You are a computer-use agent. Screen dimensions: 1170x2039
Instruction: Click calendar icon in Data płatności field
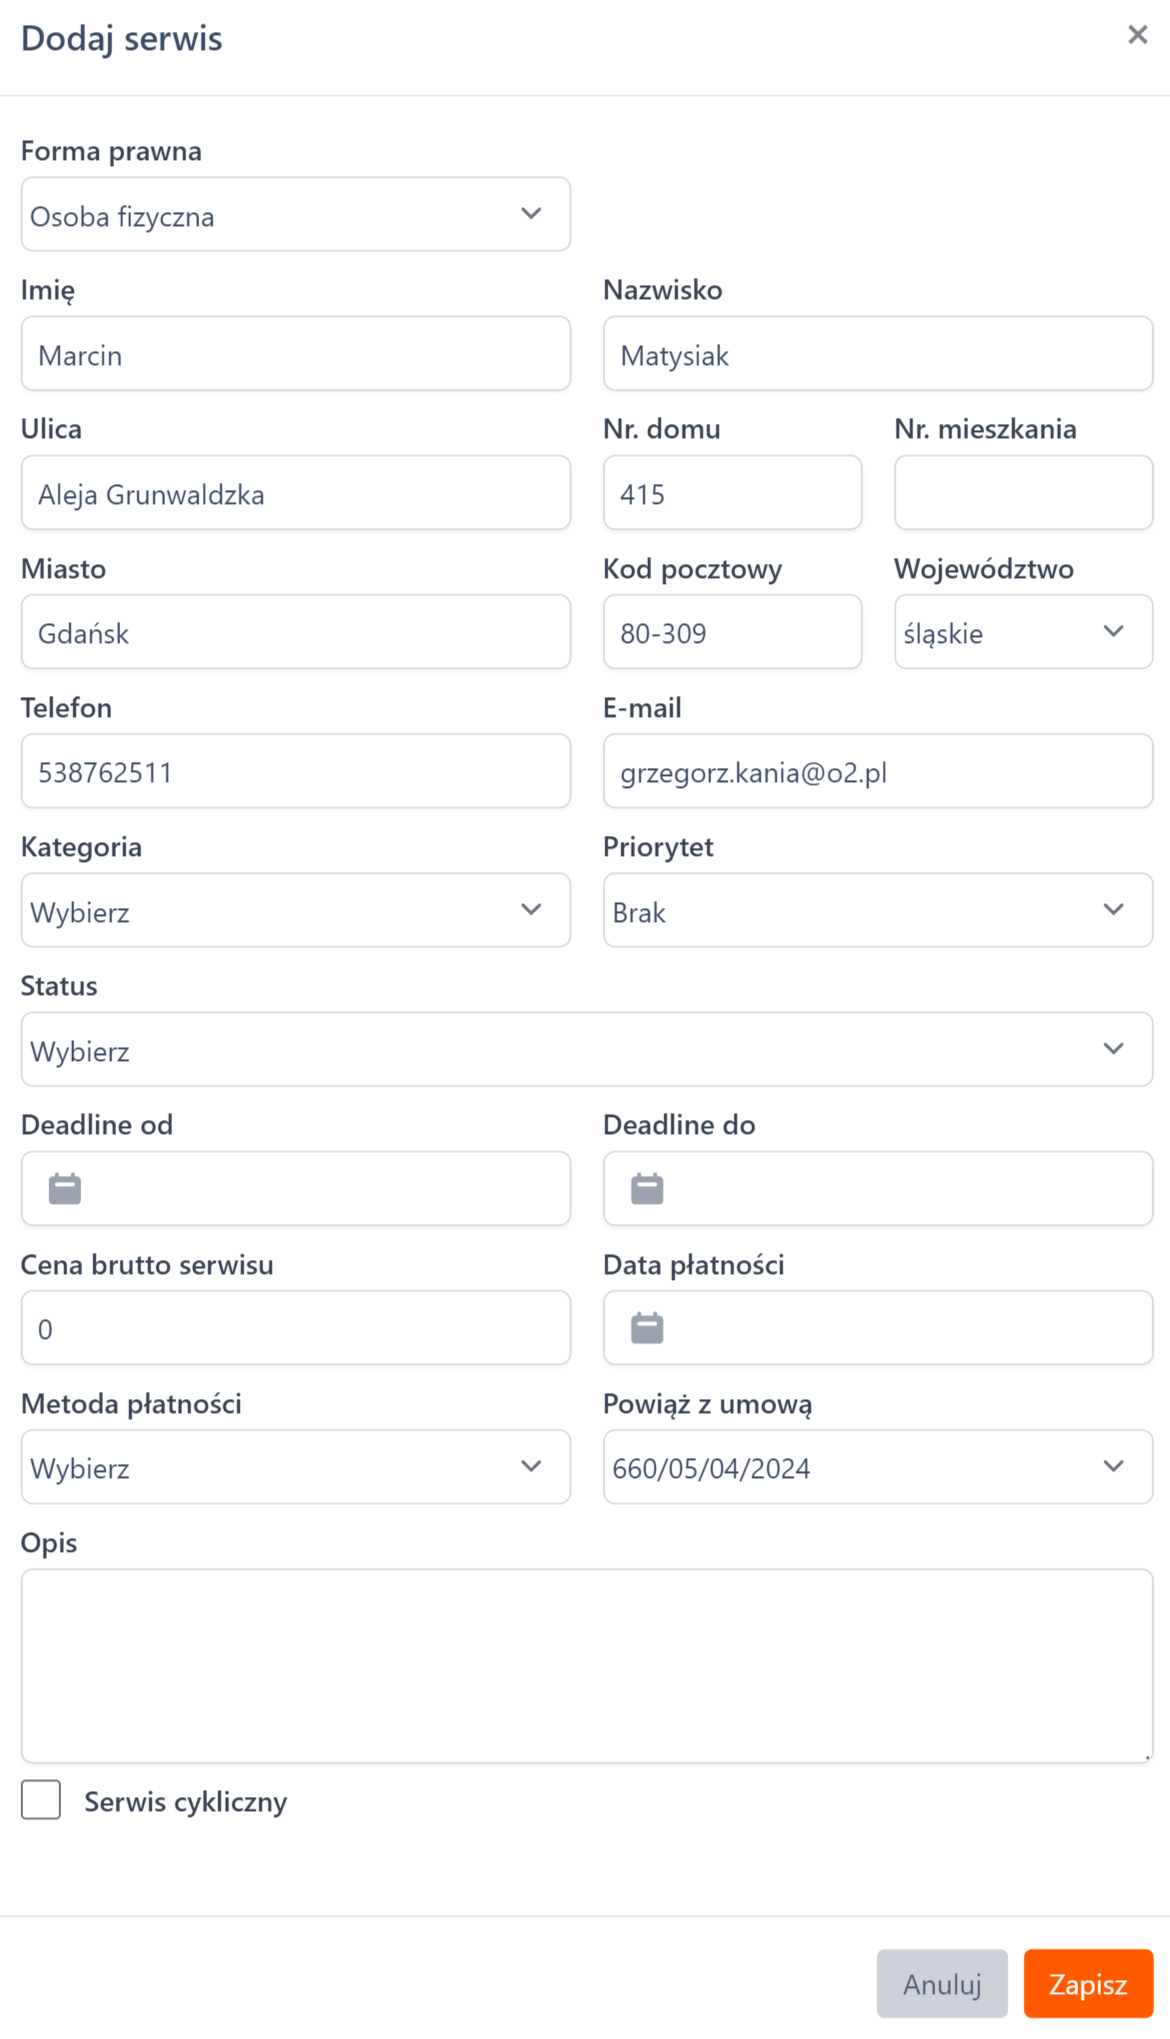(x=647, y=1328)
